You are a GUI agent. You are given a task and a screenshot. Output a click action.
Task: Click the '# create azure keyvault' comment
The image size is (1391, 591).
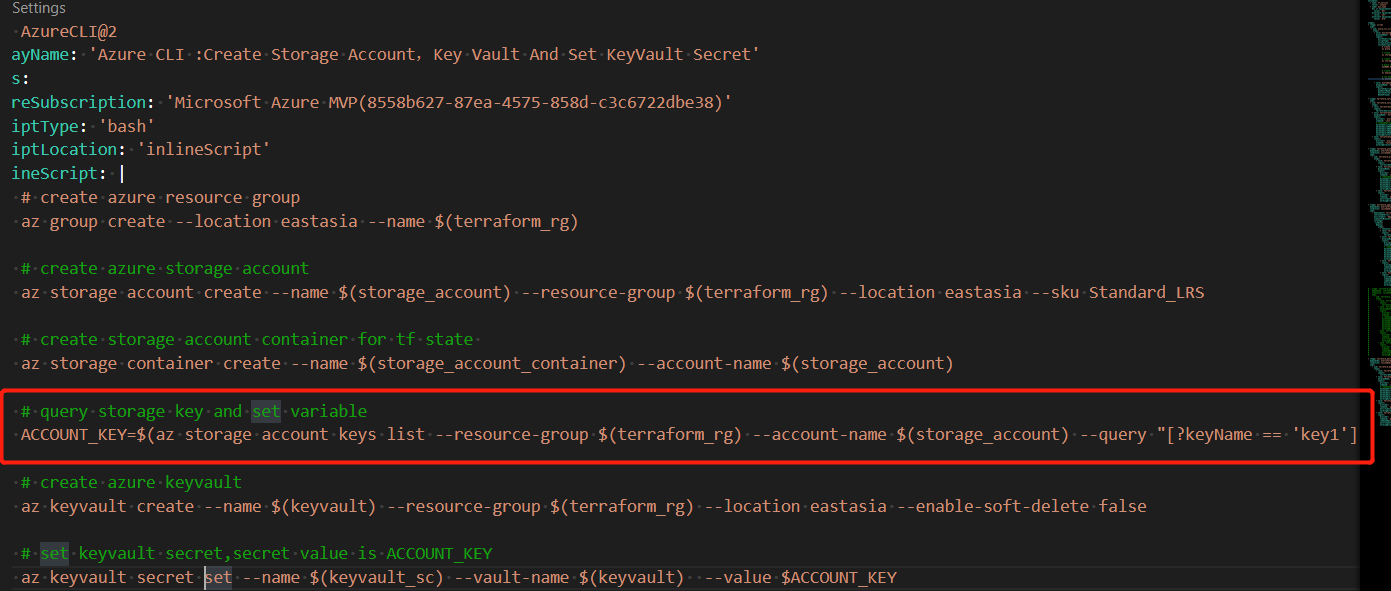[131, 482]
